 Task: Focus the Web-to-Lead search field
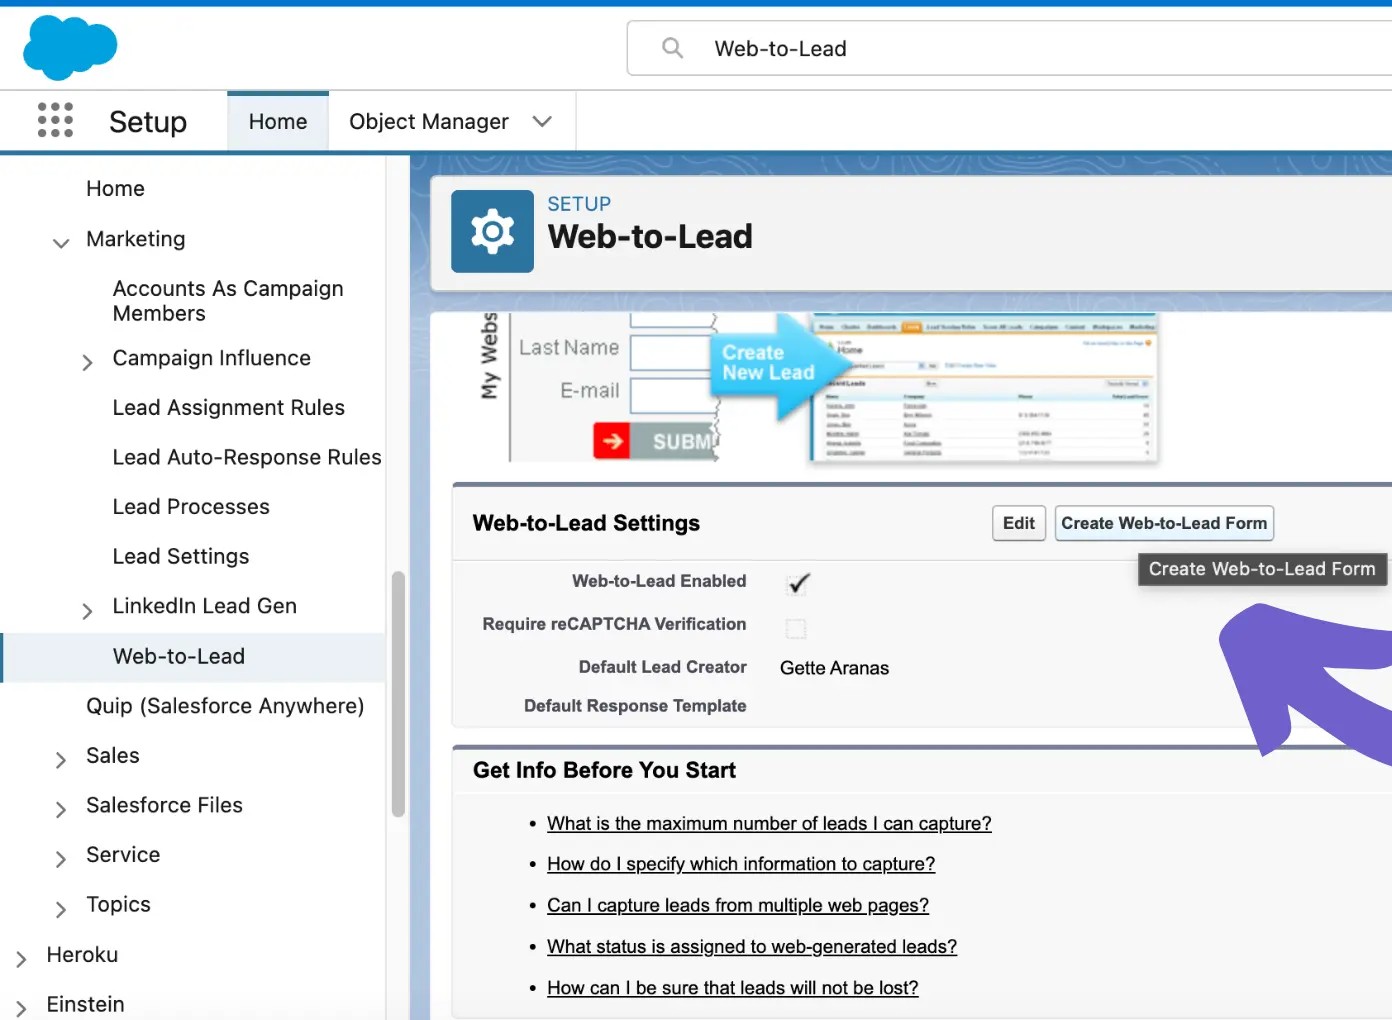pyautogui.click(x=1000, y=48)
